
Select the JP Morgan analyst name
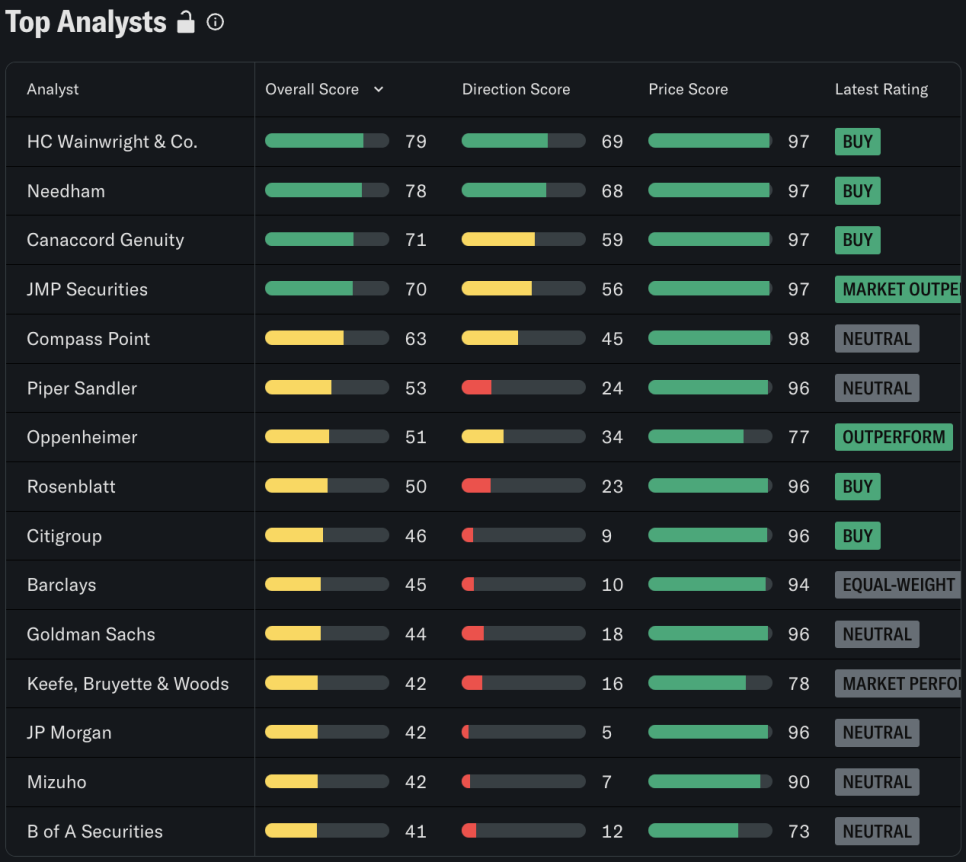point(69,733)
